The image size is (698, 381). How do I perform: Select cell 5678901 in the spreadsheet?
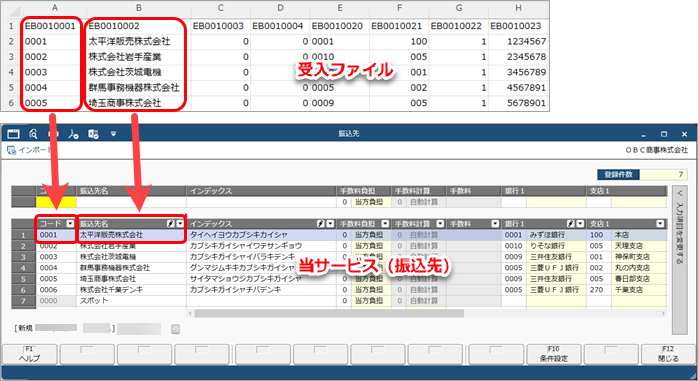pos(518,103)
